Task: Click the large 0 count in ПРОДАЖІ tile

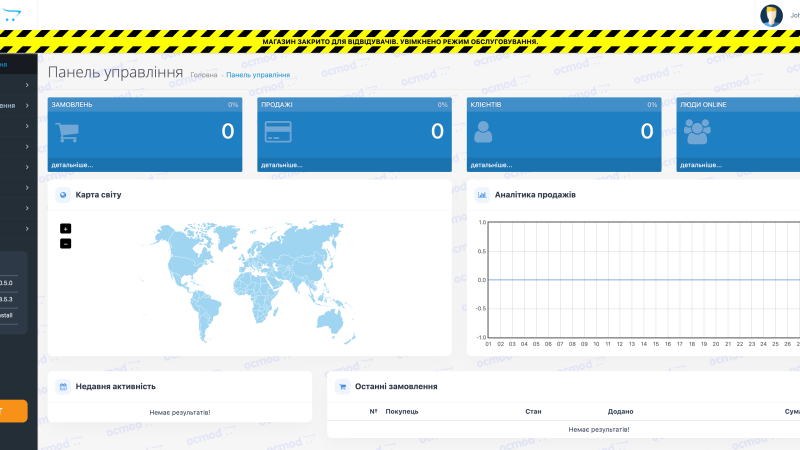Action: (x=437, y=132)
